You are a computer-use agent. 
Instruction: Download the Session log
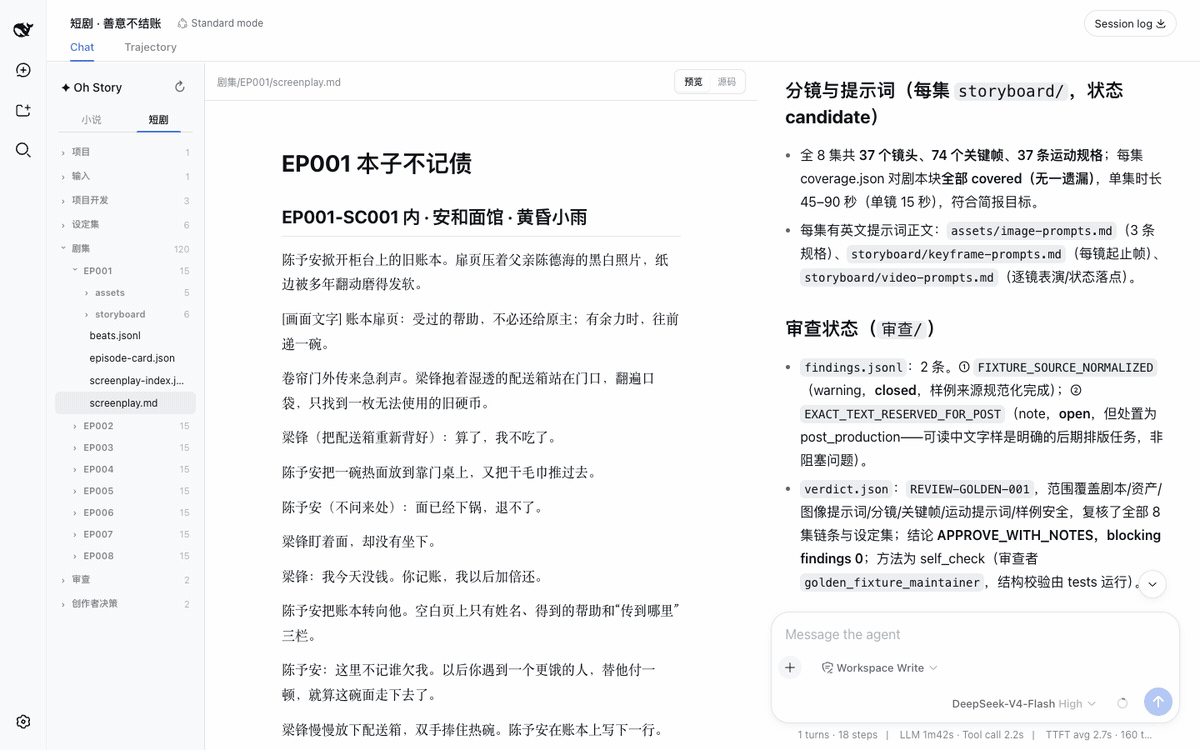point(1130,23)
